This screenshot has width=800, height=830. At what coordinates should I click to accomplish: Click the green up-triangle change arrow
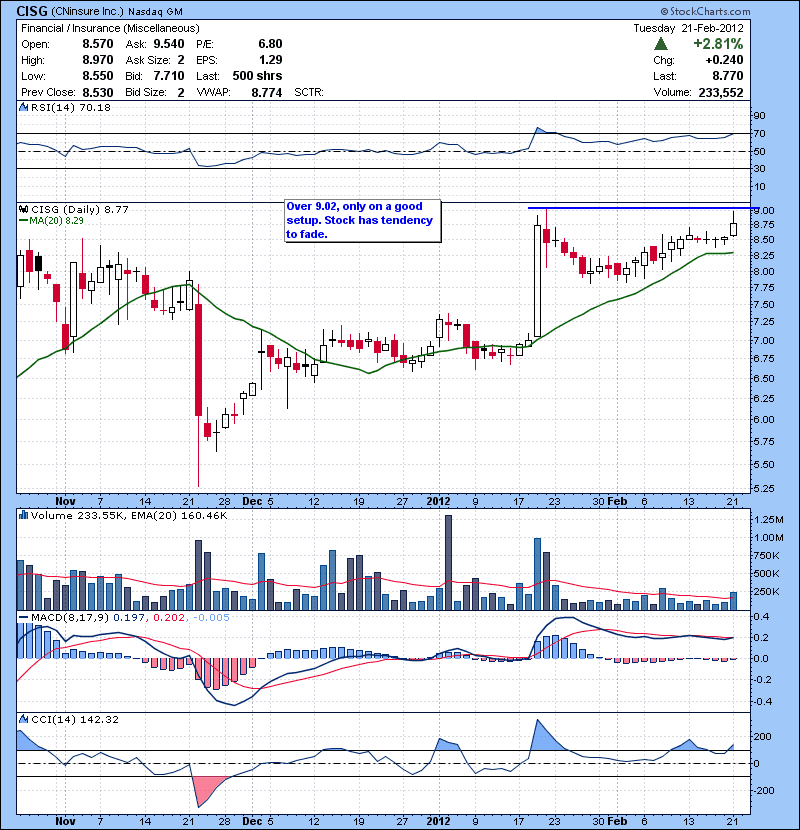[x=661, y=44]
